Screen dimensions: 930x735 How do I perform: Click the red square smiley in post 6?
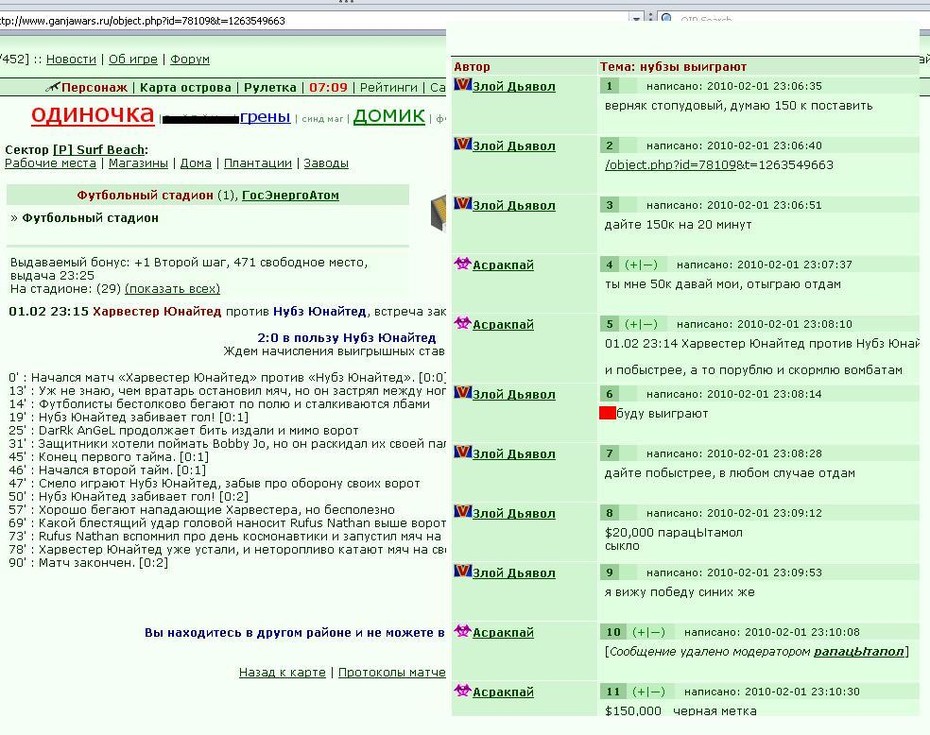607,413
